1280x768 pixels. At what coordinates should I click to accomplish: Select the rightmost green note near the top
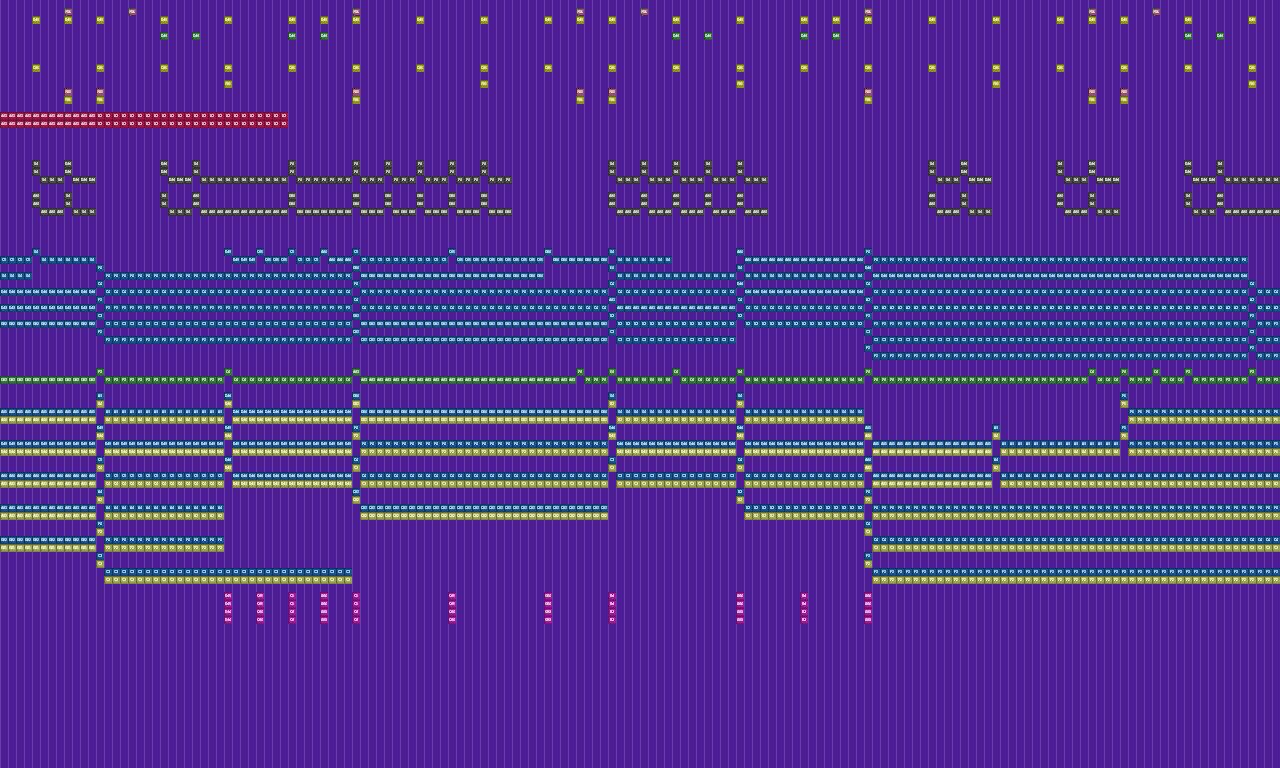pos(1220,36)
